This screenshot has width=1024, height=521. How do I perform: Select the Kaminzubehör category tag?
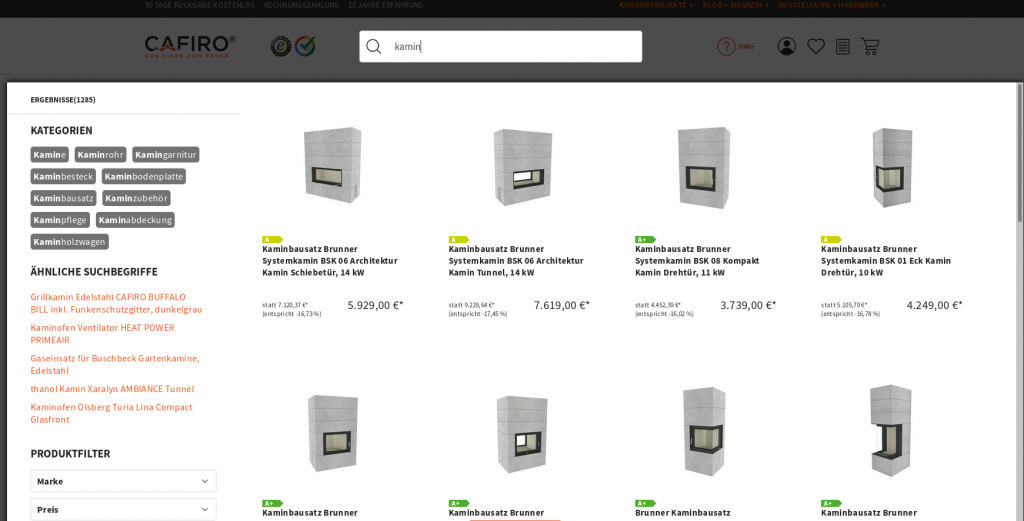136,198
